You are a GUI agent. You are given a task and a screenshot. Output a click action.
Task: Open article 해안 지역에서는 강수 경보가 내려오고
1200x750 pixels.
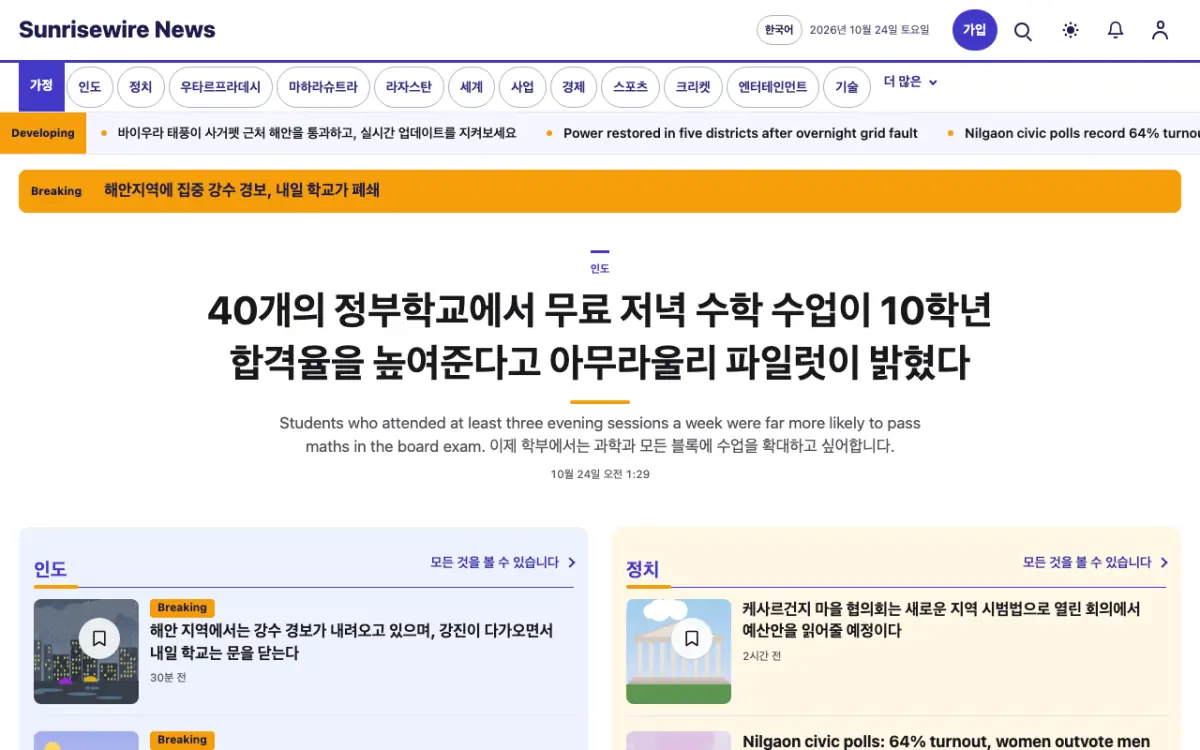(351, 642)
